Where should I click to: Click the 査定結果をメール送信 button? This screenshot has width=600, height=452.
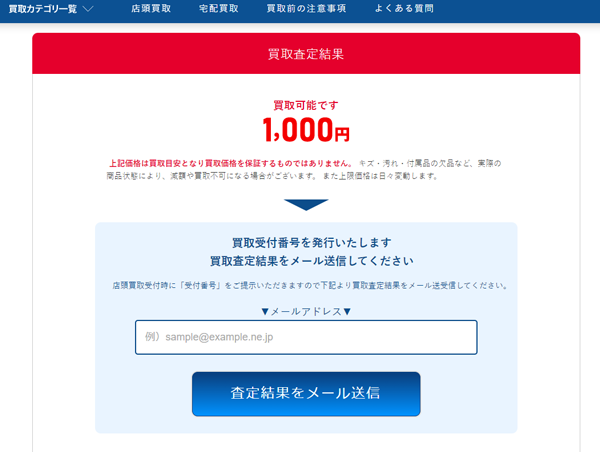coord(306,393)
